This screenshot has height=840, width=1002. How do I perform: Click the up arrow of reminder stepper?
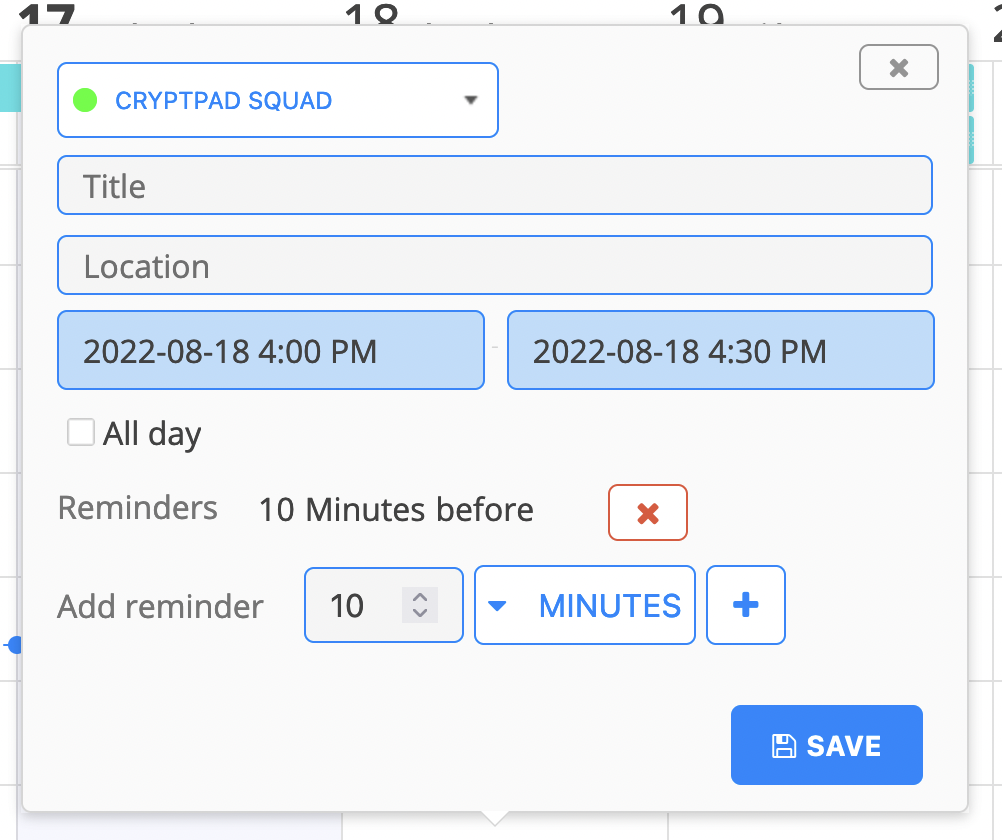(419, 596)
